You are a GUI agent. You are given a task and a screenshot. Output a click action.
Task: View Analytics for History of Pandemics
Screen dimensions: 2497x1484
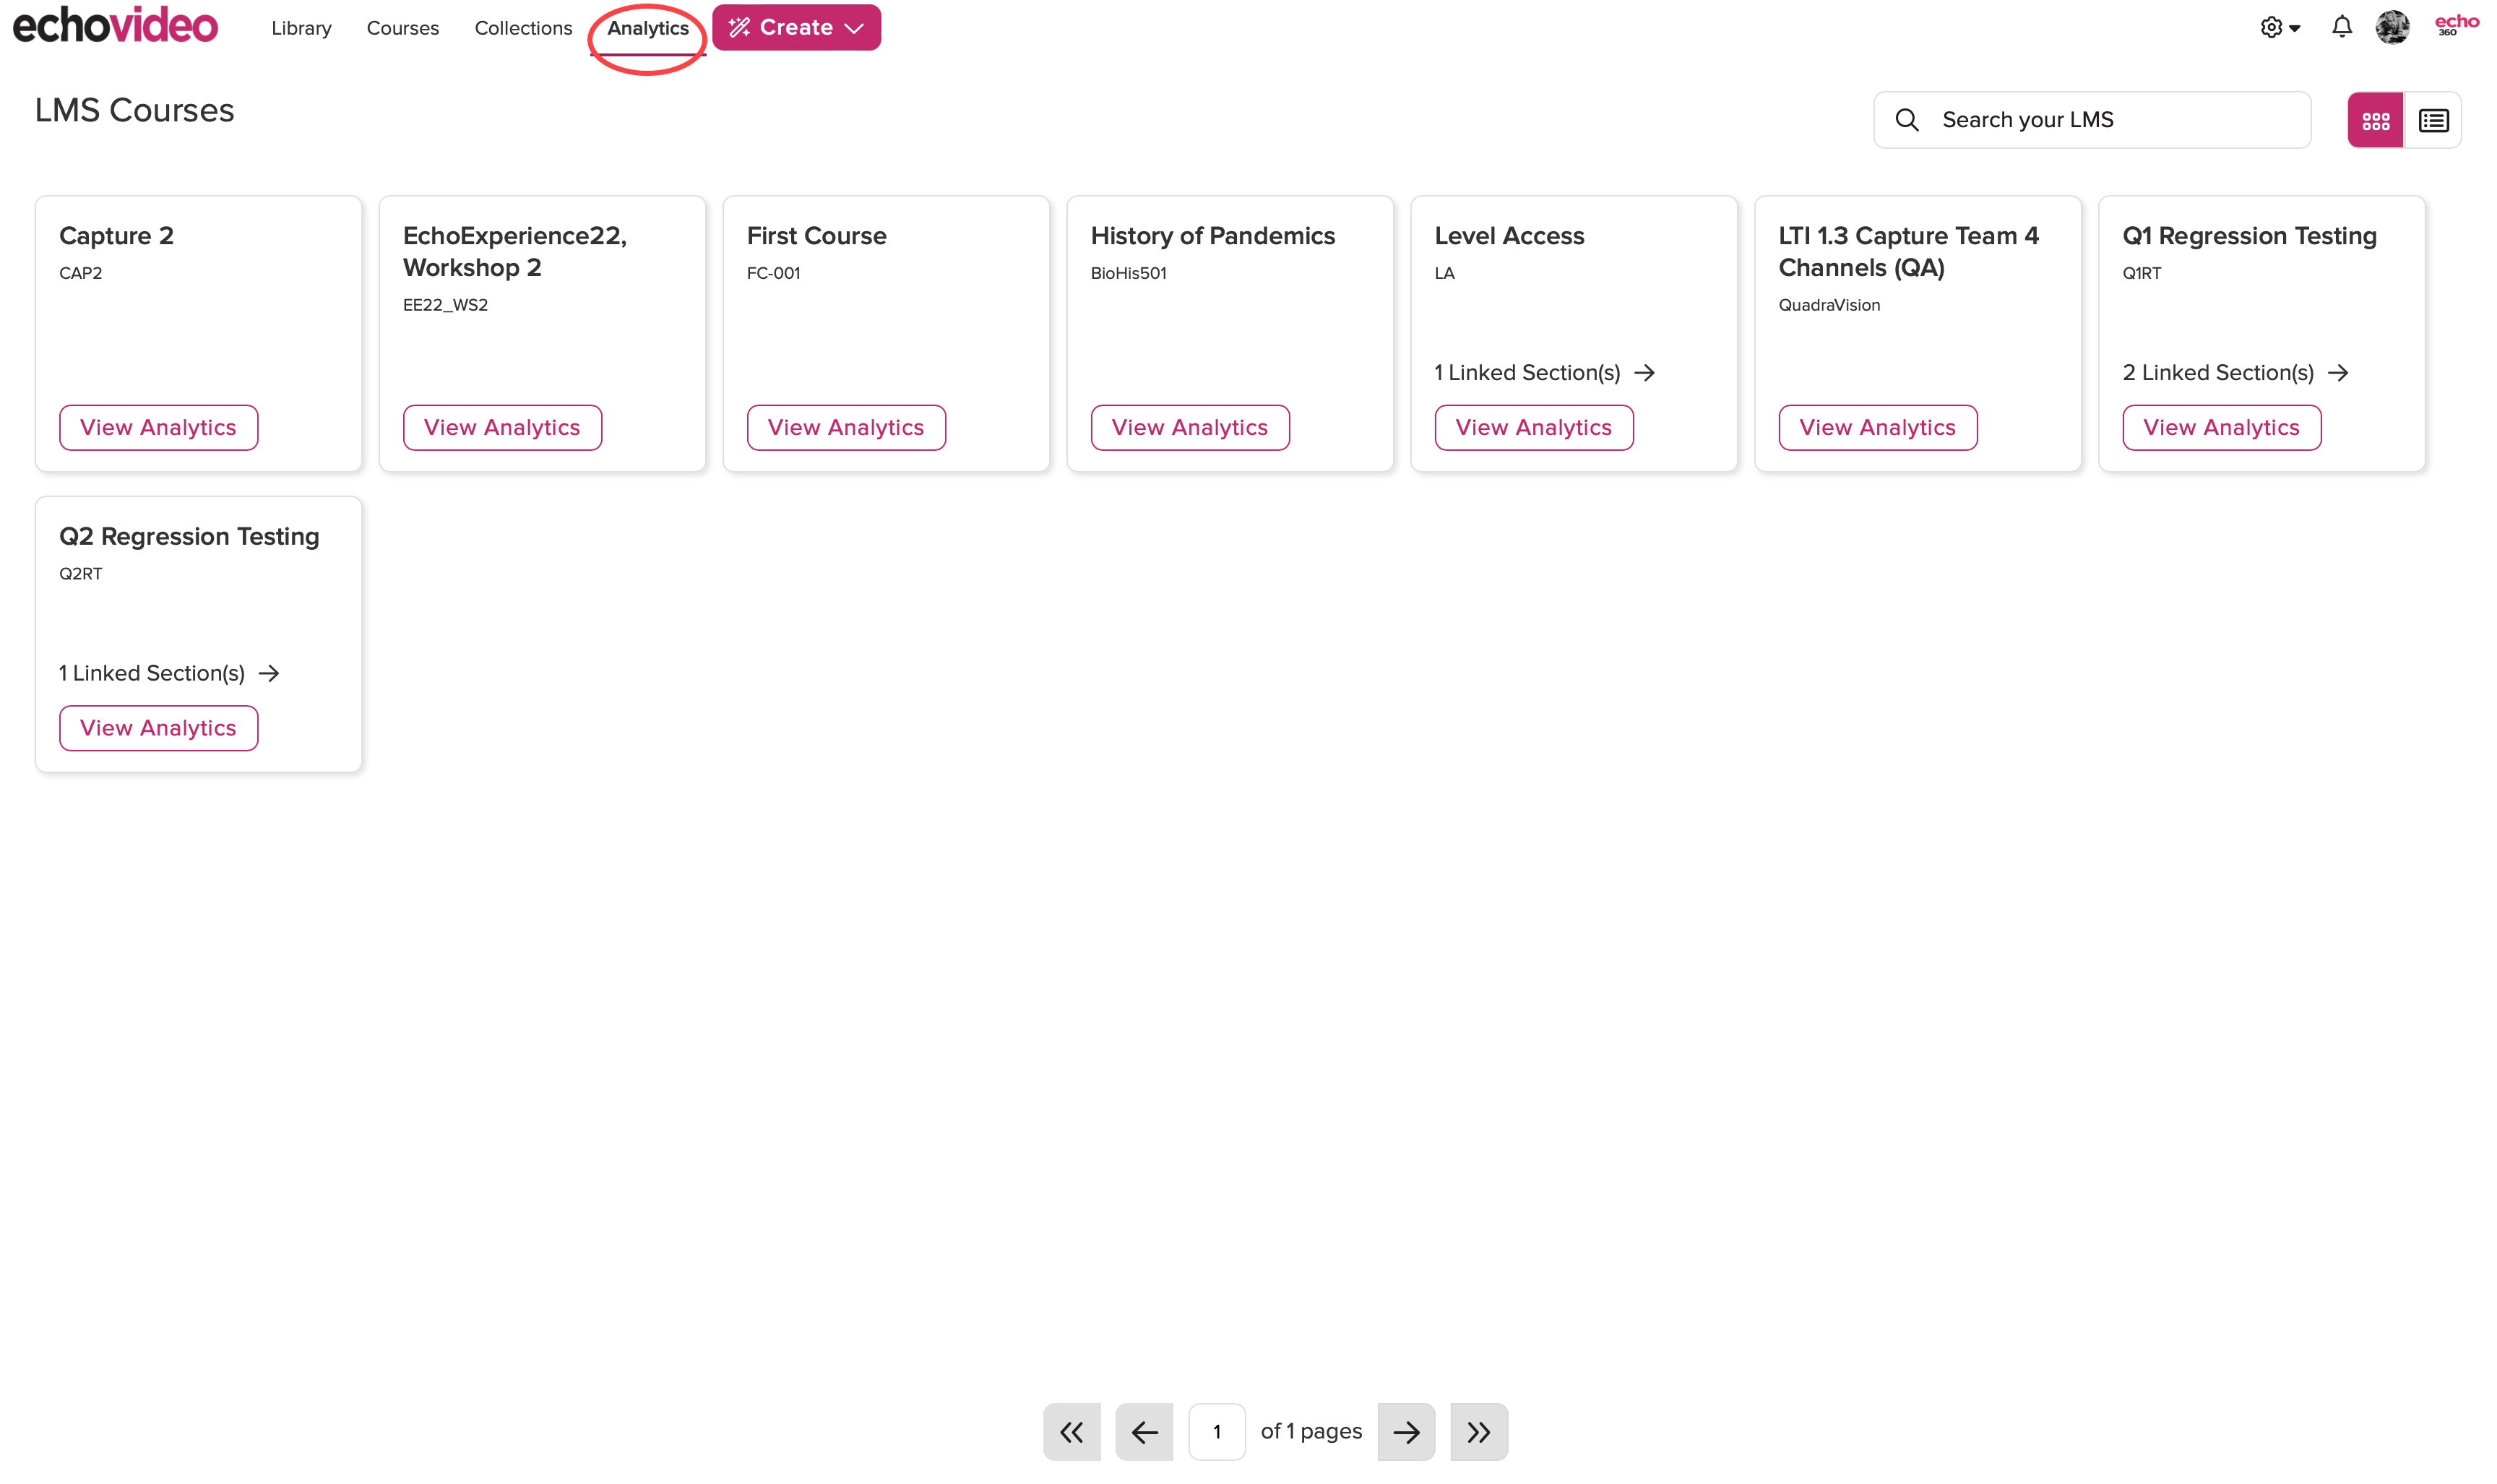pos(1190,427)
